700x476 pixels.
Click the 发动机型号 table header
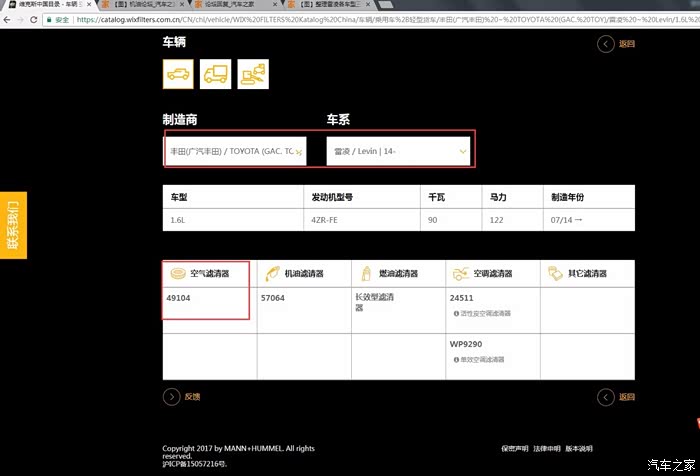pyautogui.click(x=362, y=197)
